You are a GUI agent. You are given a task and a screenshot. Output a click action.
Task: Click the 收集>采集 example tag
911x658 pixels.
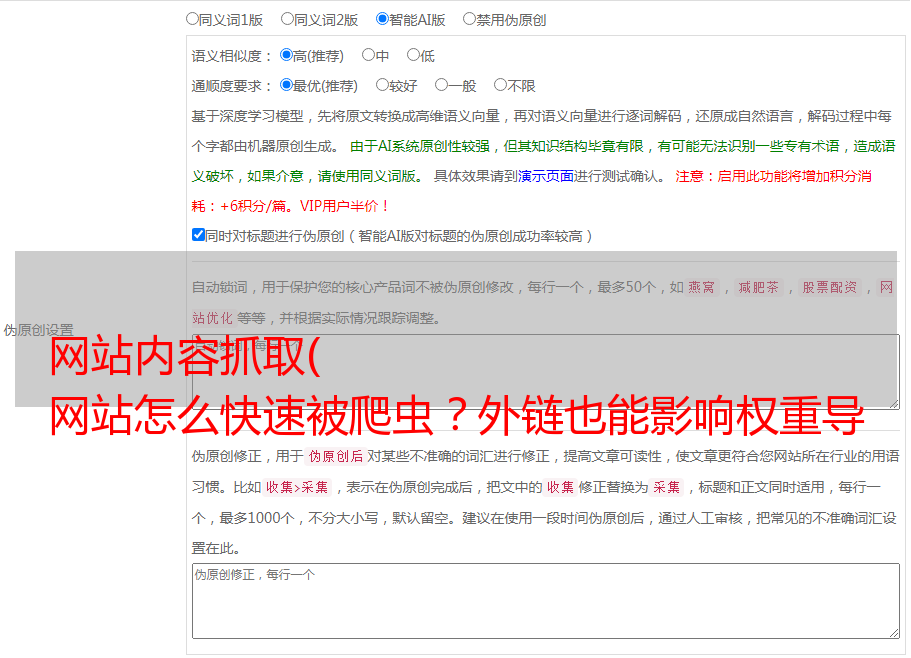click(x=297, y=487)
